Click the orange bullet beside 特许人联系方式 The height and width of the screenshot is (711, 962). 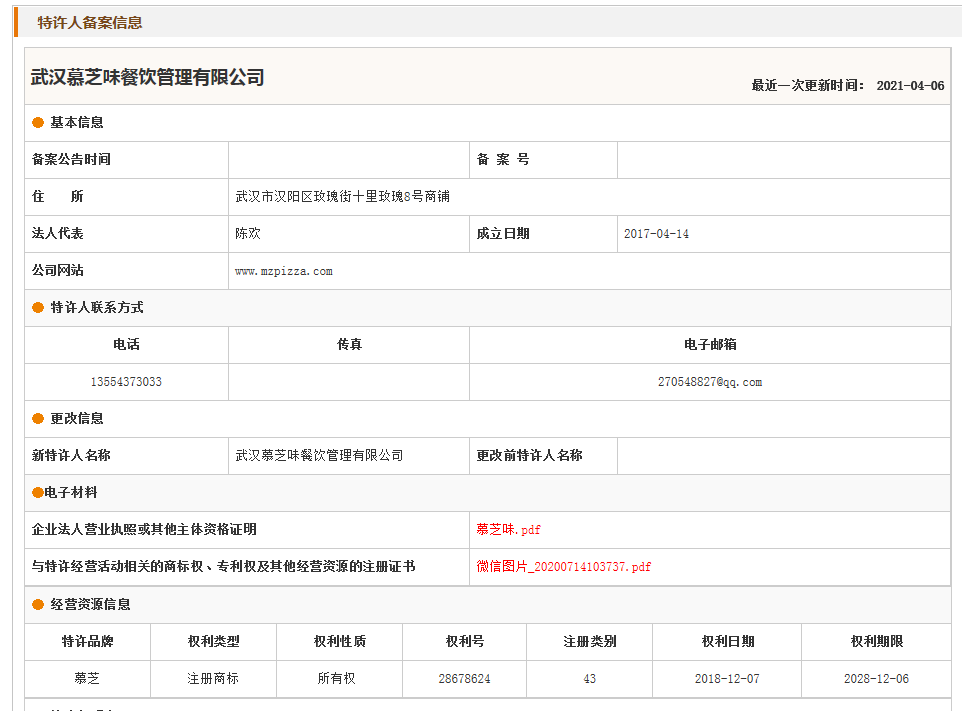[x=38, y=308]
